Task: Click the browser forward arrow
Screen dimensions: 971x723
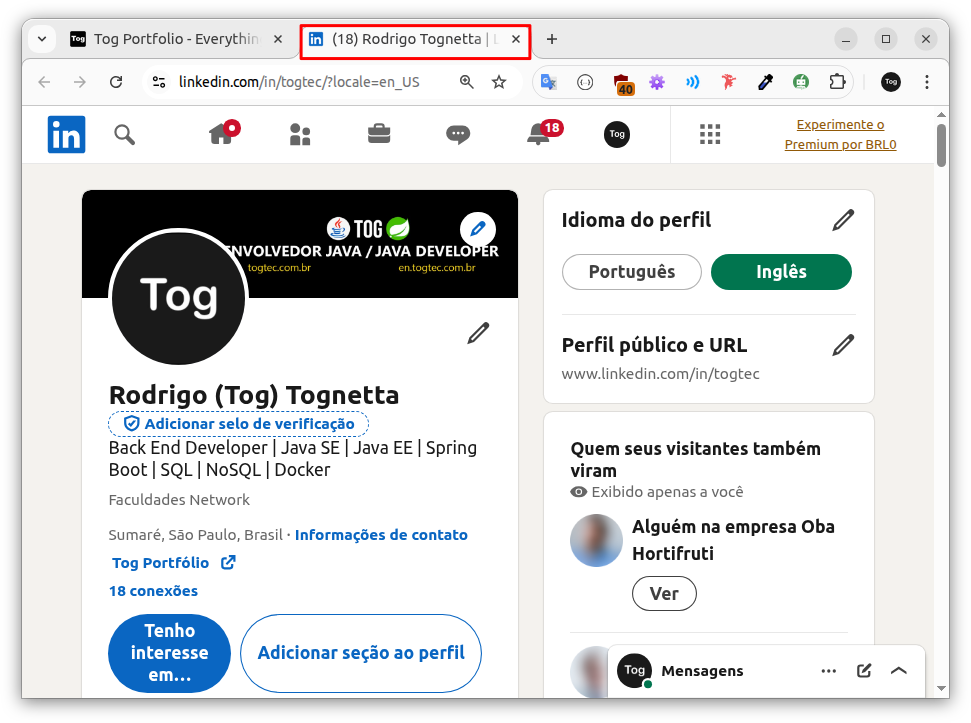Action: point(80,82)
